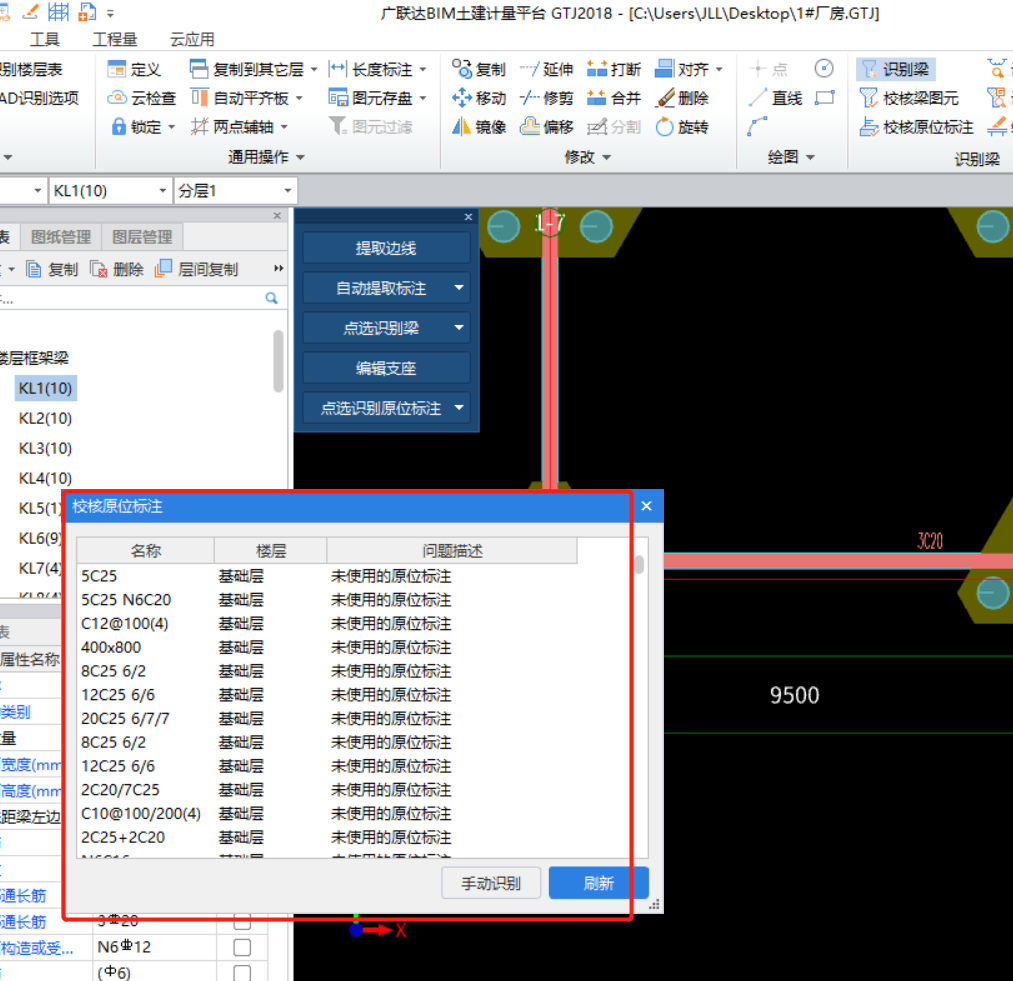Open the 工具 menu
The height and width of the screenshot is (981, 1013).
pos(45,39)
